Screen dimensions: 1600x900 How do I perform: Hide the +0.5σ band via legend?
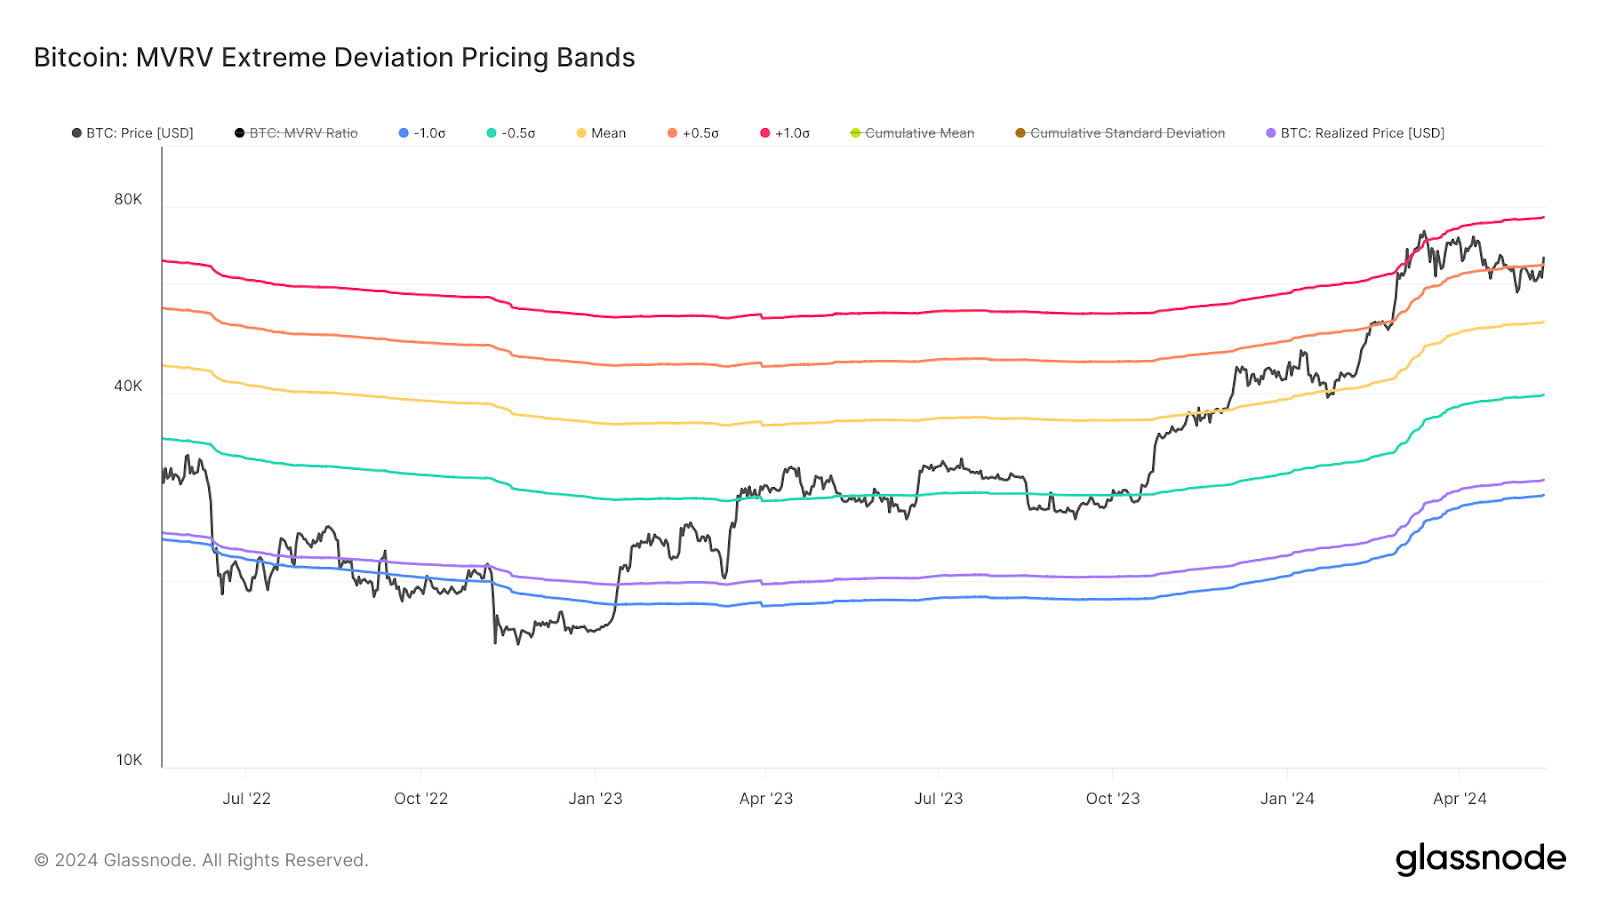[693, 133]
